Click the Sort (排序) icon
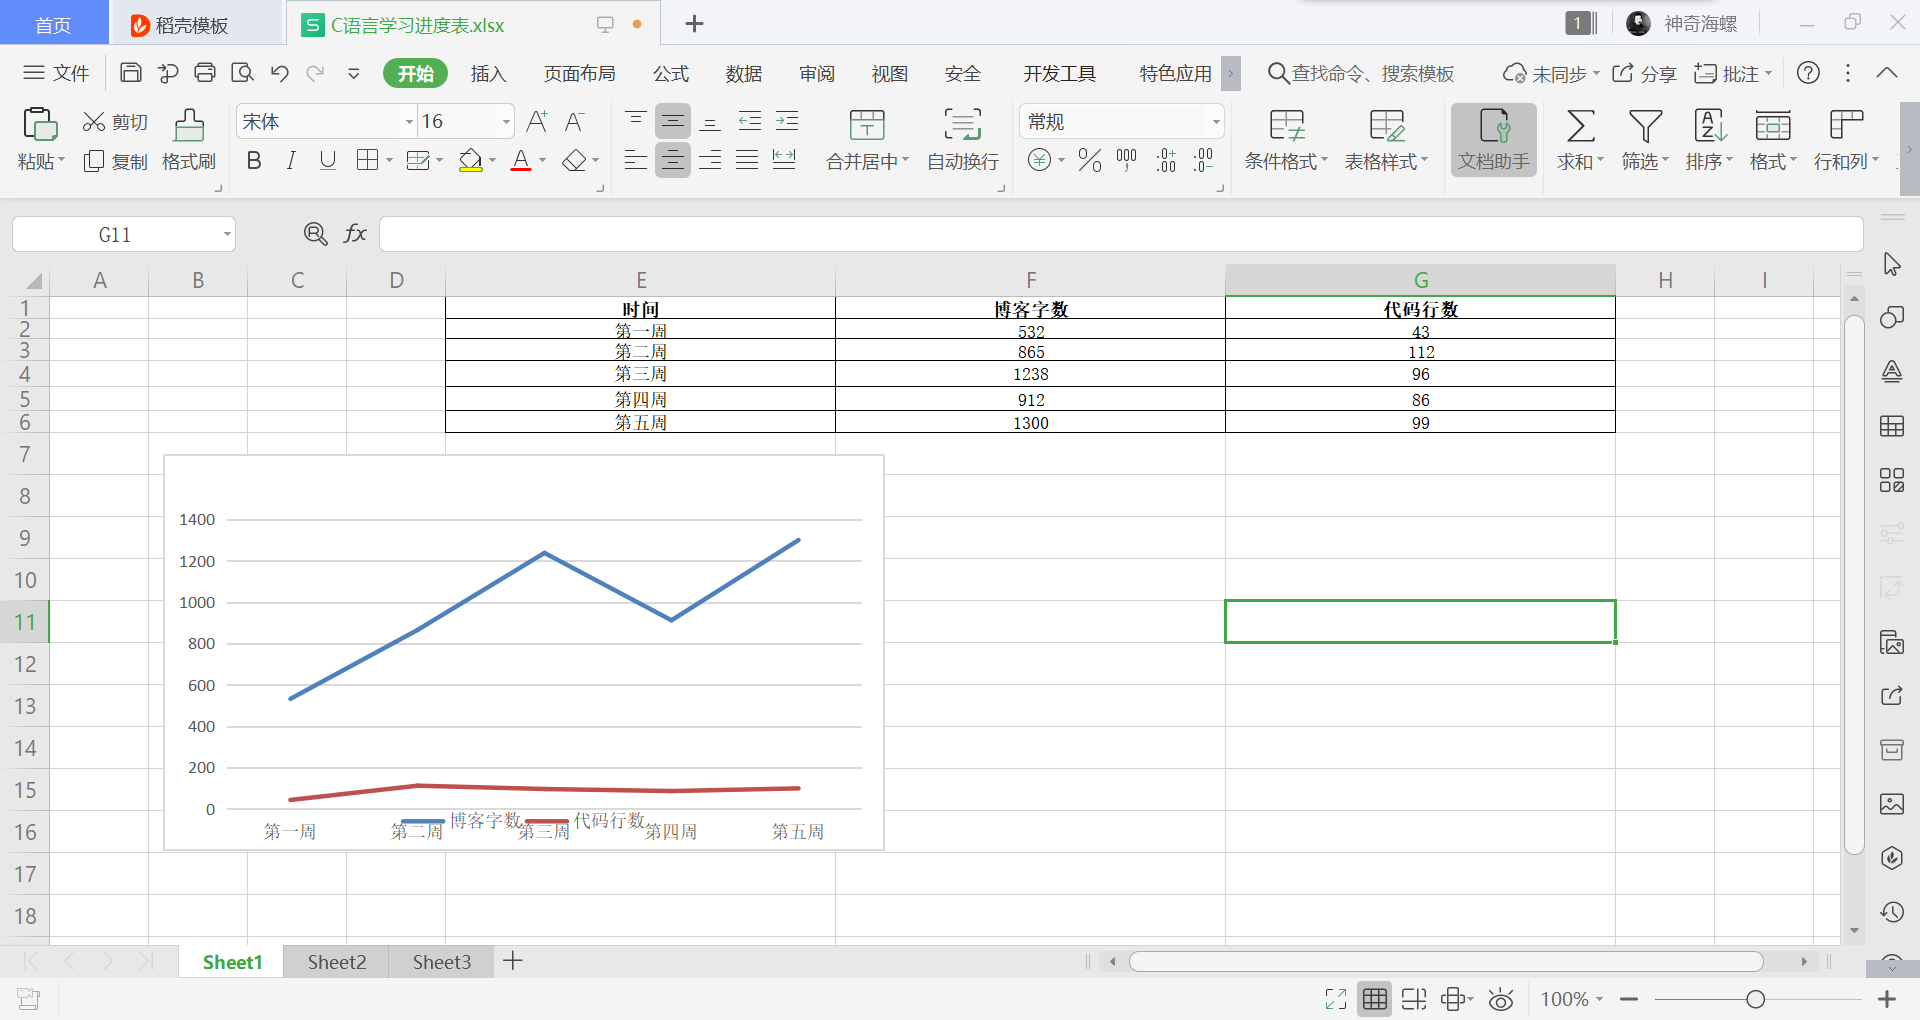This screenshot has height=1020, width=1920. [x=1710, y=126]
